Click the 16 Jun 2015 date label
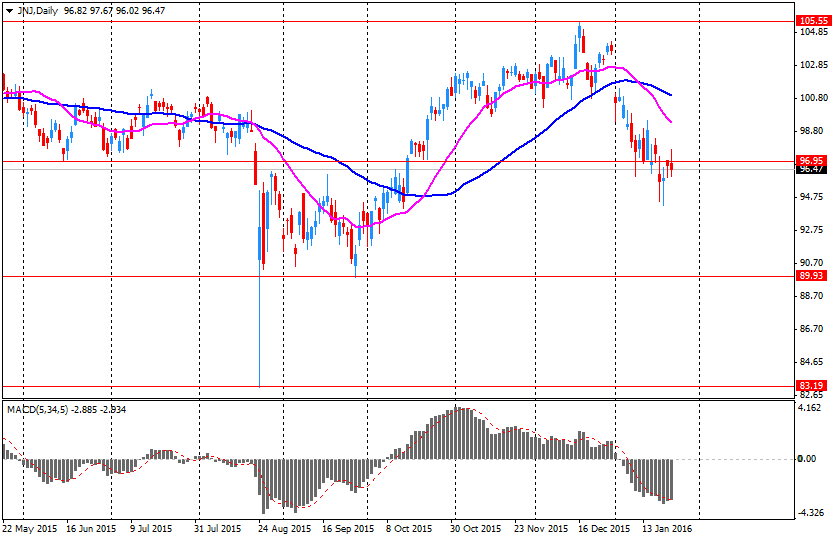Image resolution: width=834 pixels, height=537 pixels. (91, 528)
